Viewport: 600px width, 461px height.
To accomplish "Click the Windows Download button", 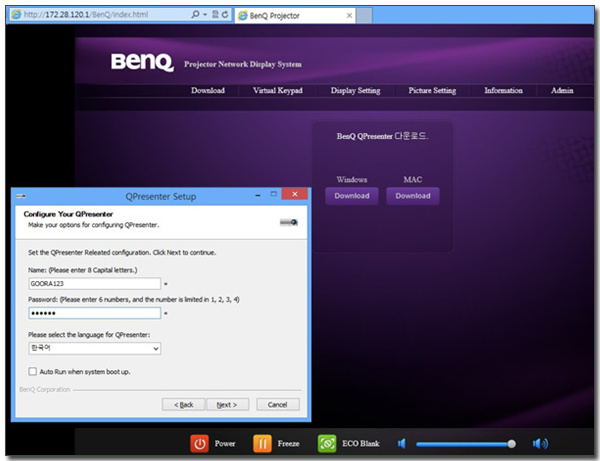I will (x=352, y=196).
